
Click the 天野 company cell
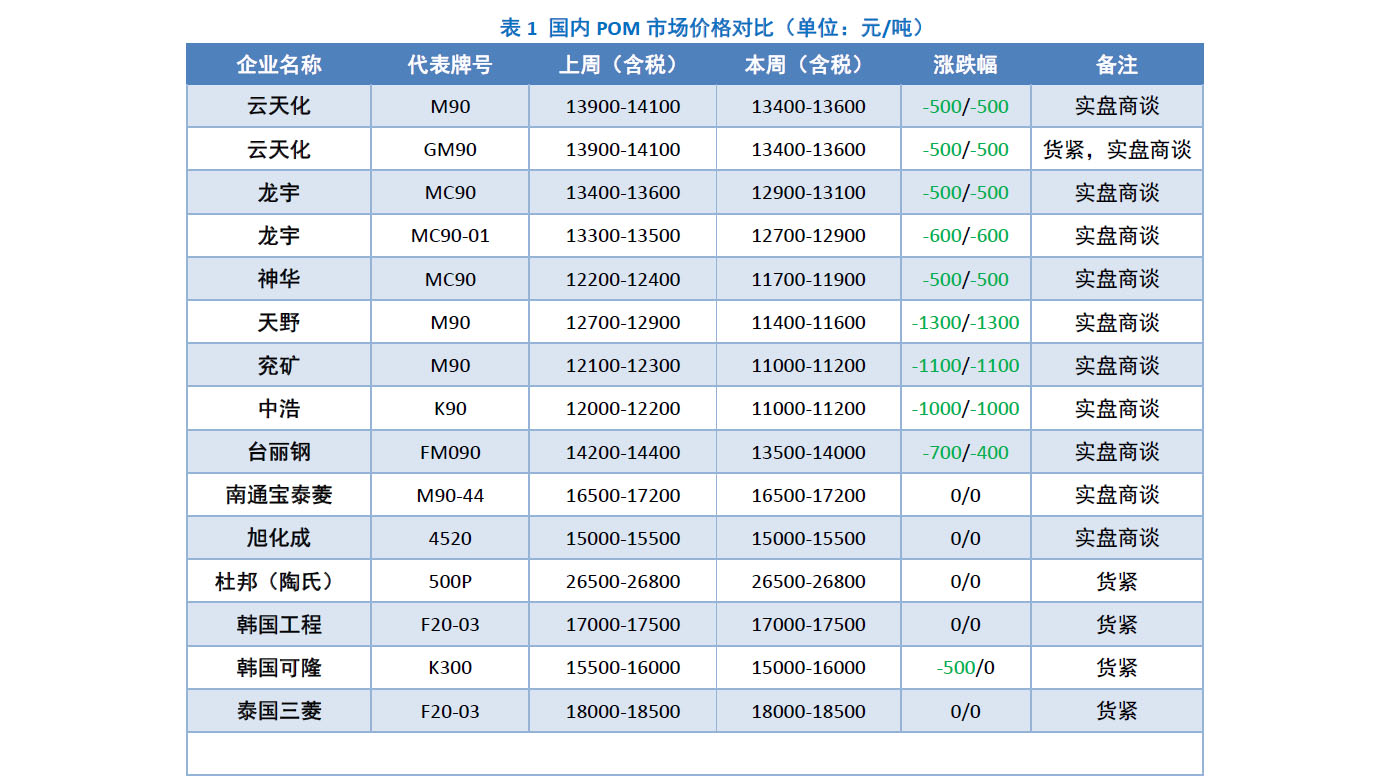[x=279, y=323]
